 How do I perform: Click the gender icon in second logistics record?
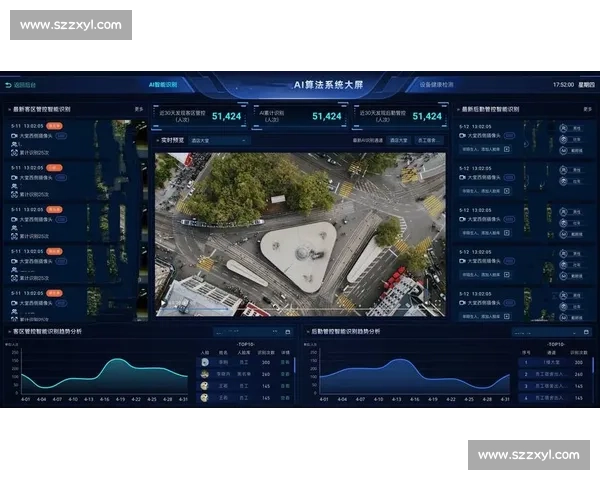563,170
